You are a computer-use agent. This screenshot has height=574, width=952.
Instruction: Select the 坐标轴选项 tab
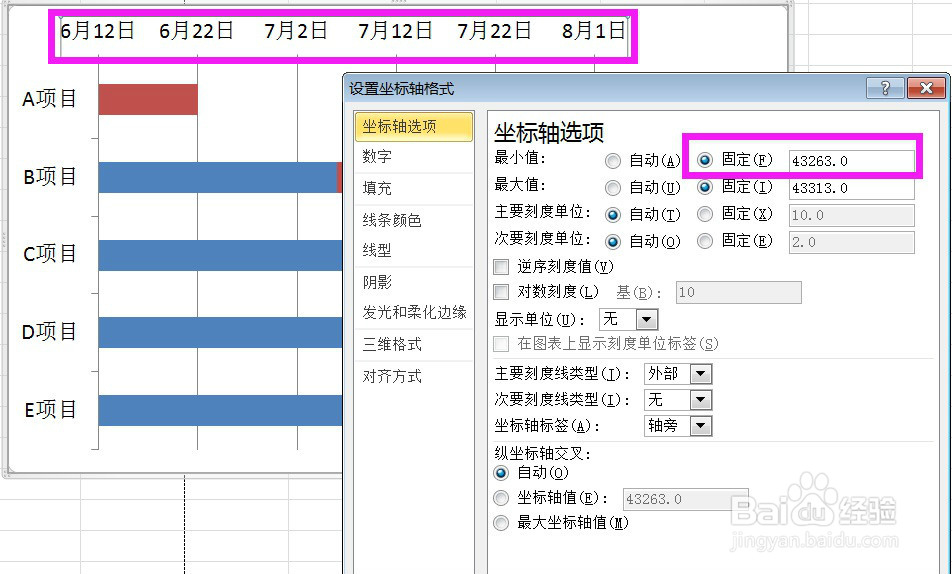(413, 126)
